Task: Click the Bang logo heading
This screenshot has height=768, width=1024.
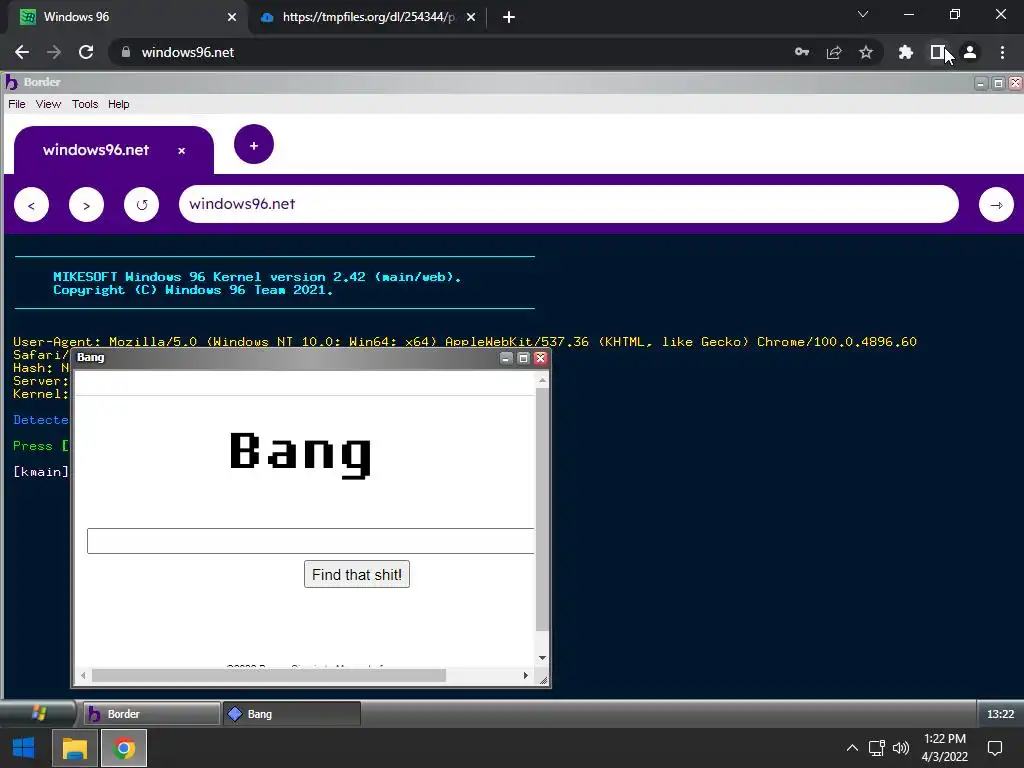Action: pos(301,454)
